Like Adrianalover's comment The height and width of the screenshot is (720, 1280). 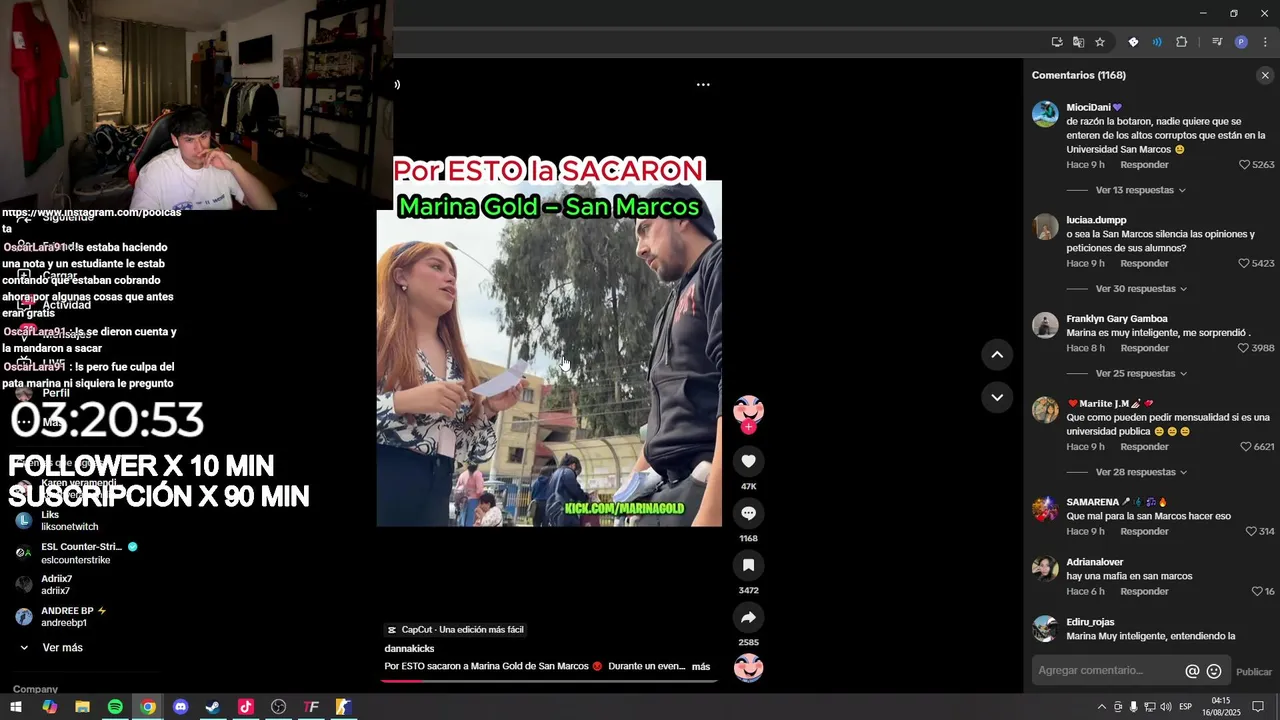[x=1257, y=591]
